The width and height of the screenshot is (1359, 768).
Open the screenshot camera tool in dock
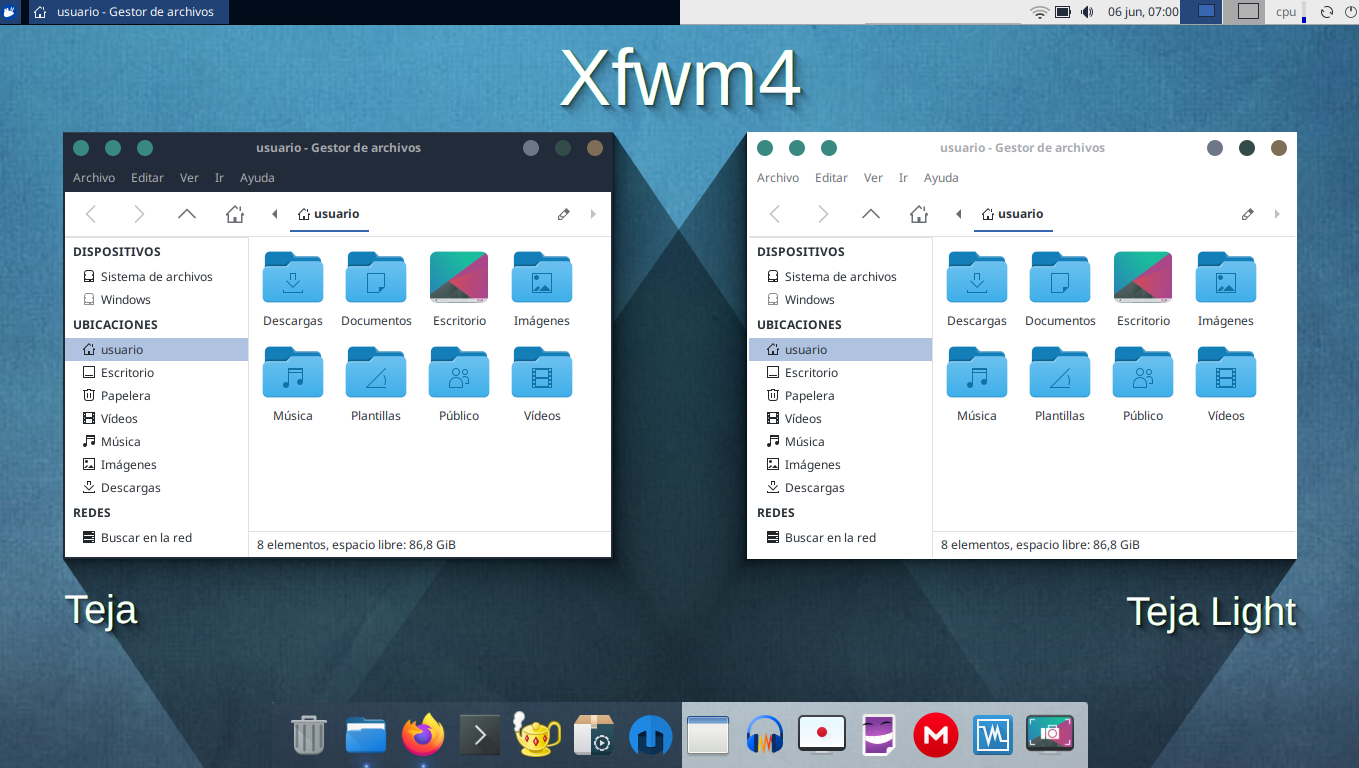(x=1050, y=736)
